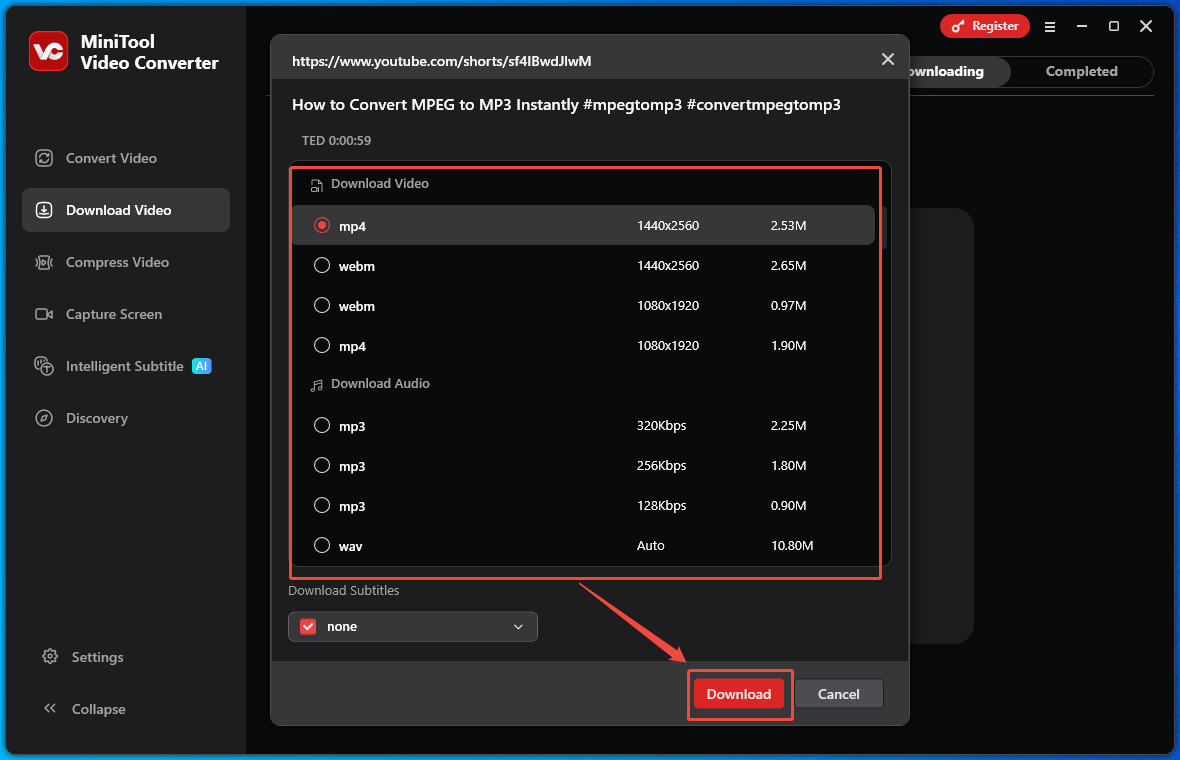Switch to the Completed tab
This screenshot has width=1180, height=760.
pos(1081,71)
